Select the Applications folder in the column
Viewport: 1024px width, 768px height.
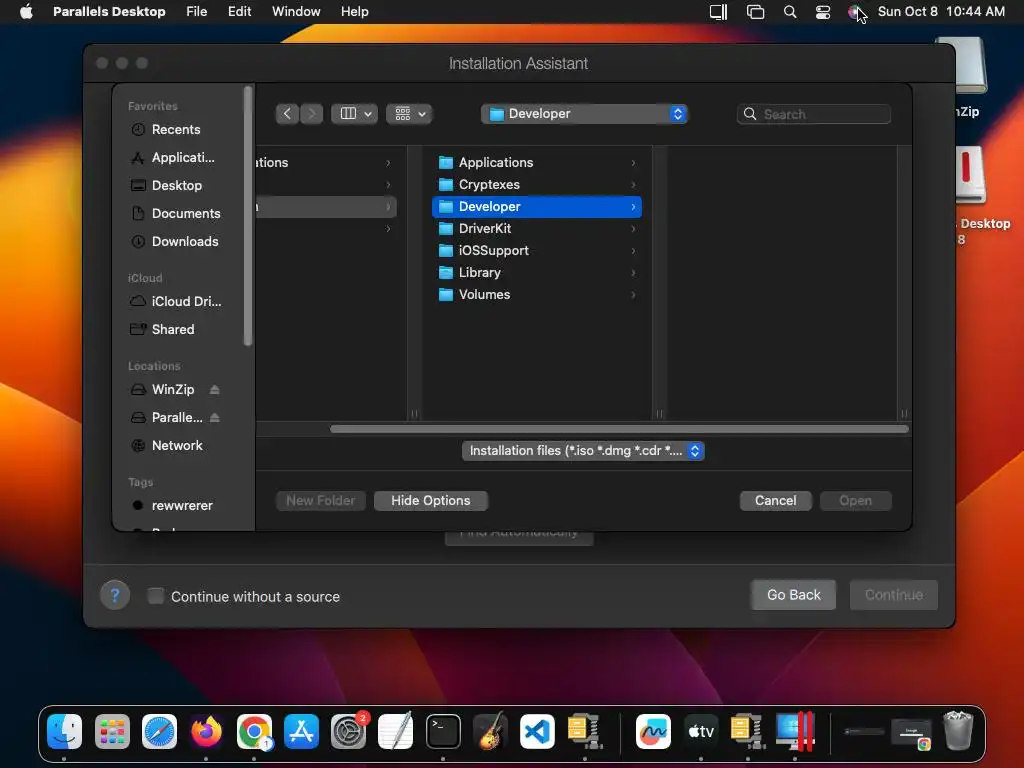point(537,163)
